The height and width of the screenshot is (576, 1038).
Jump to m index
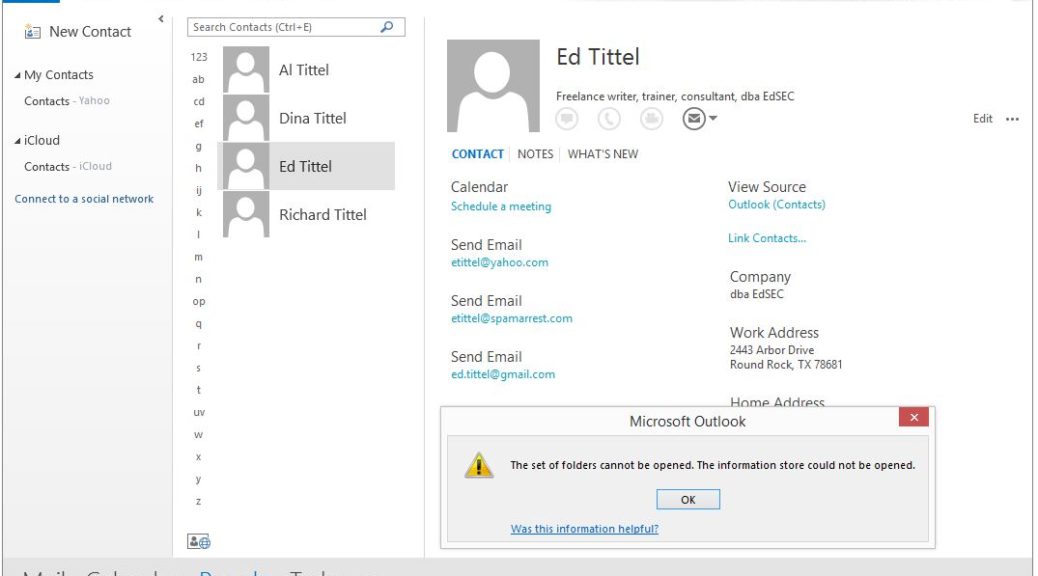(x=199, y=257)
